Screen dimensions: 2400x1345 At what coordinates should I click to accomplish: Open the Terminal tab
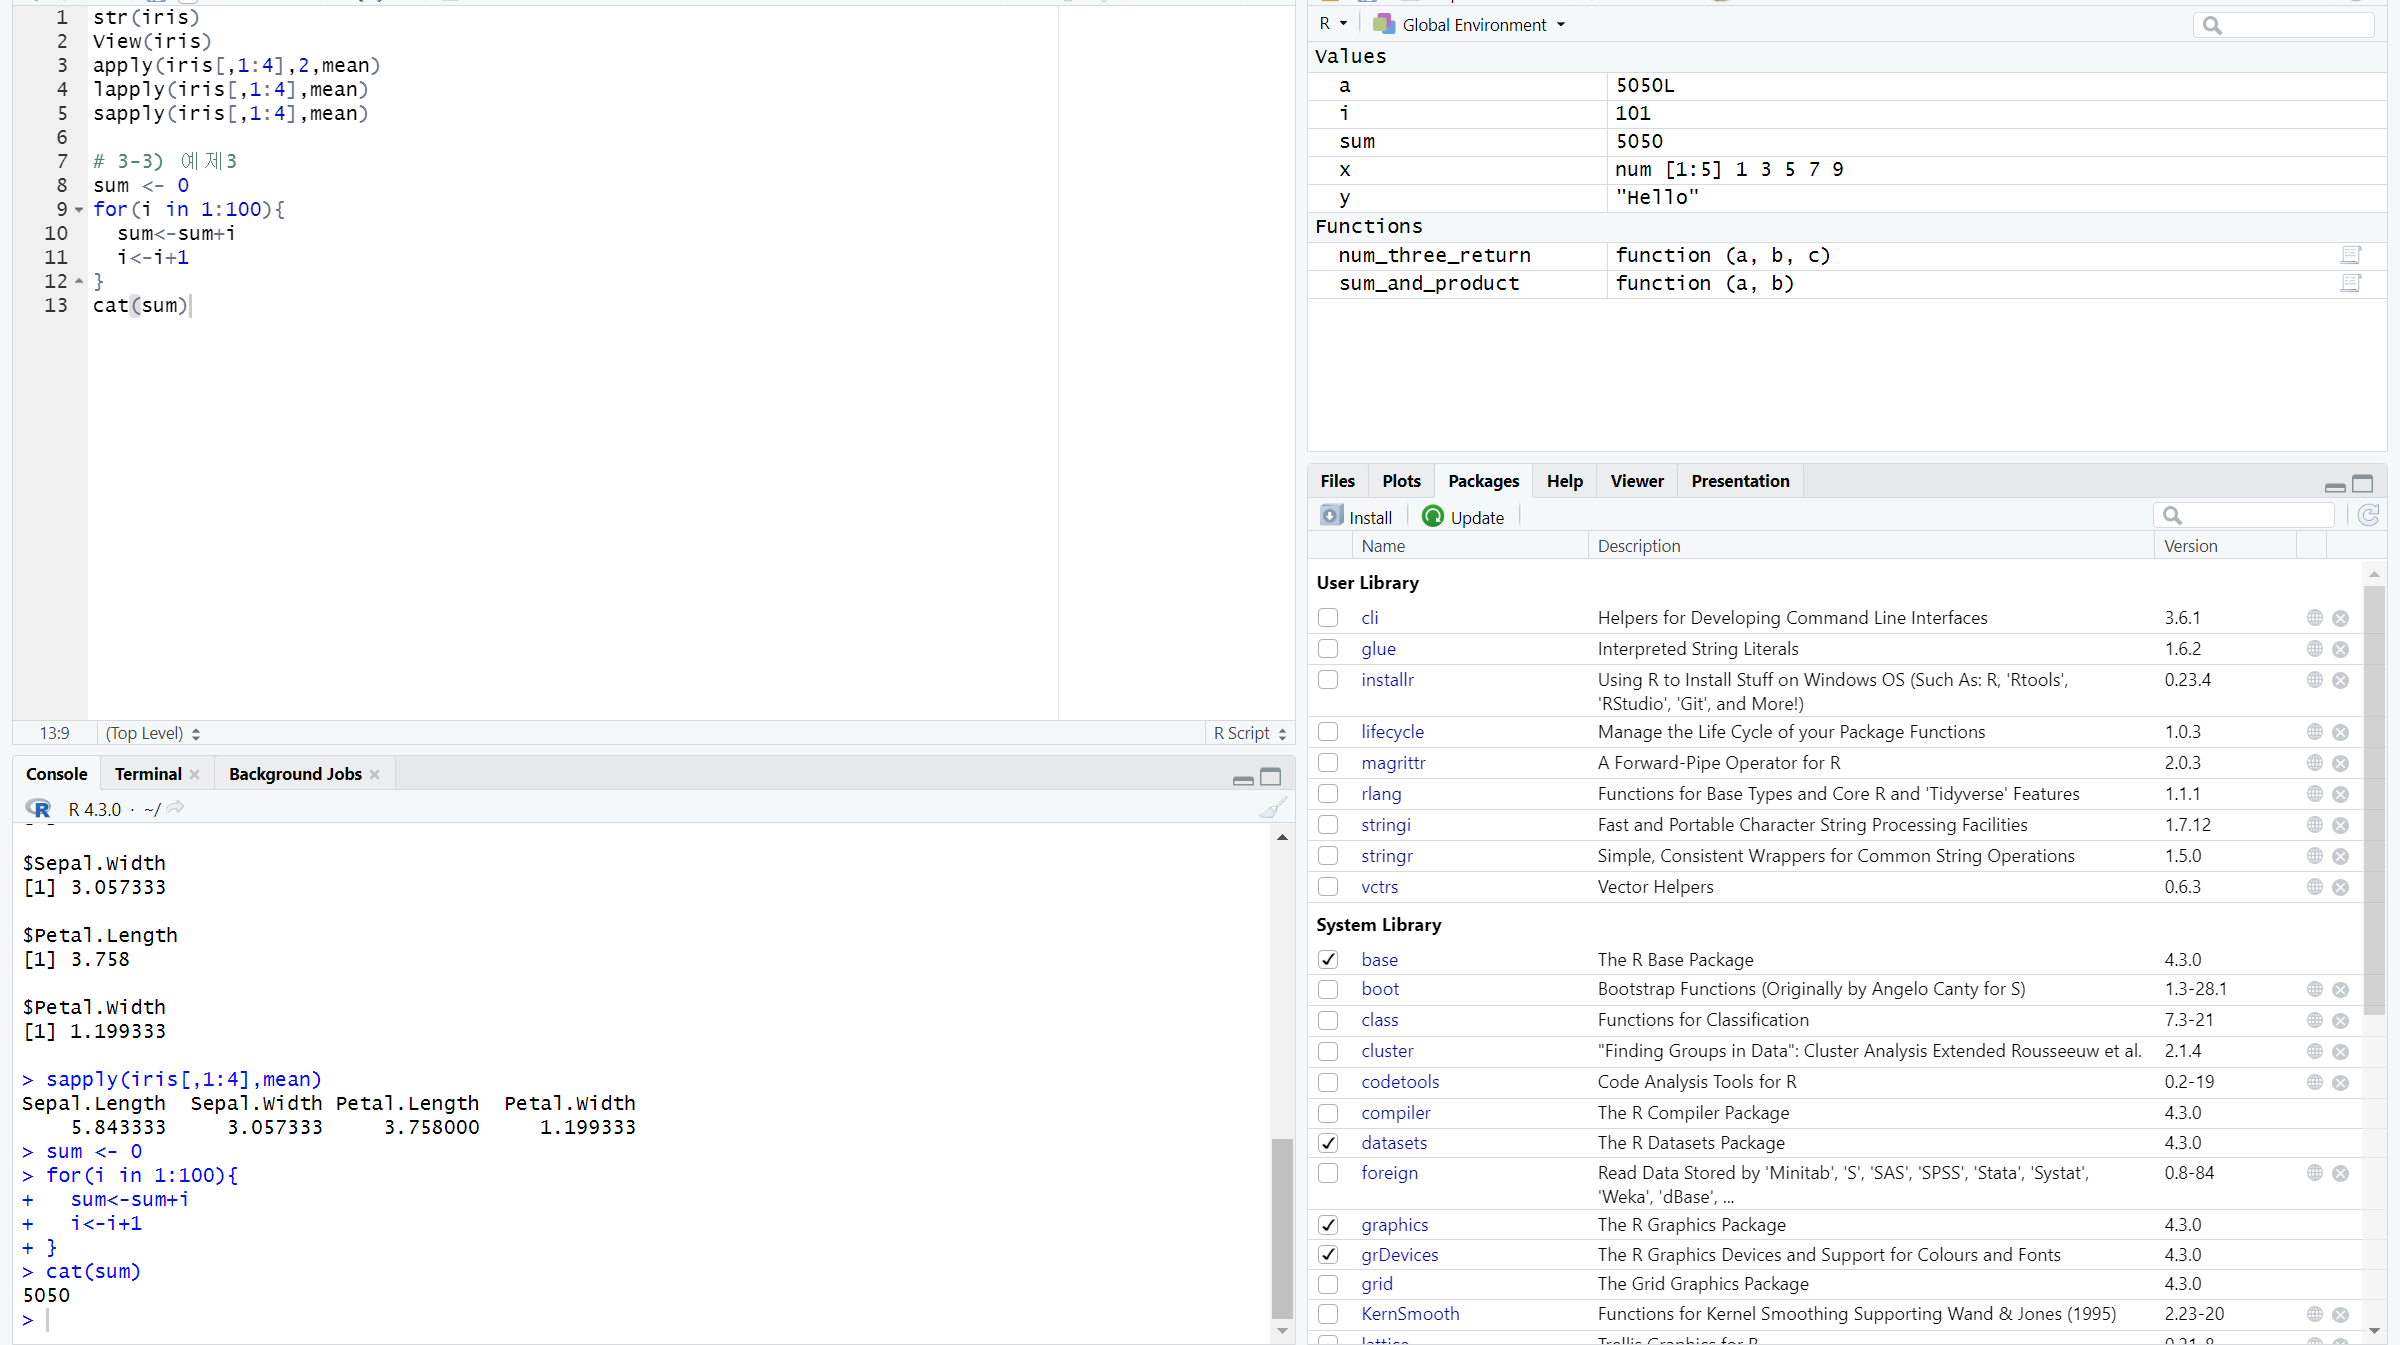click(148, 774)
